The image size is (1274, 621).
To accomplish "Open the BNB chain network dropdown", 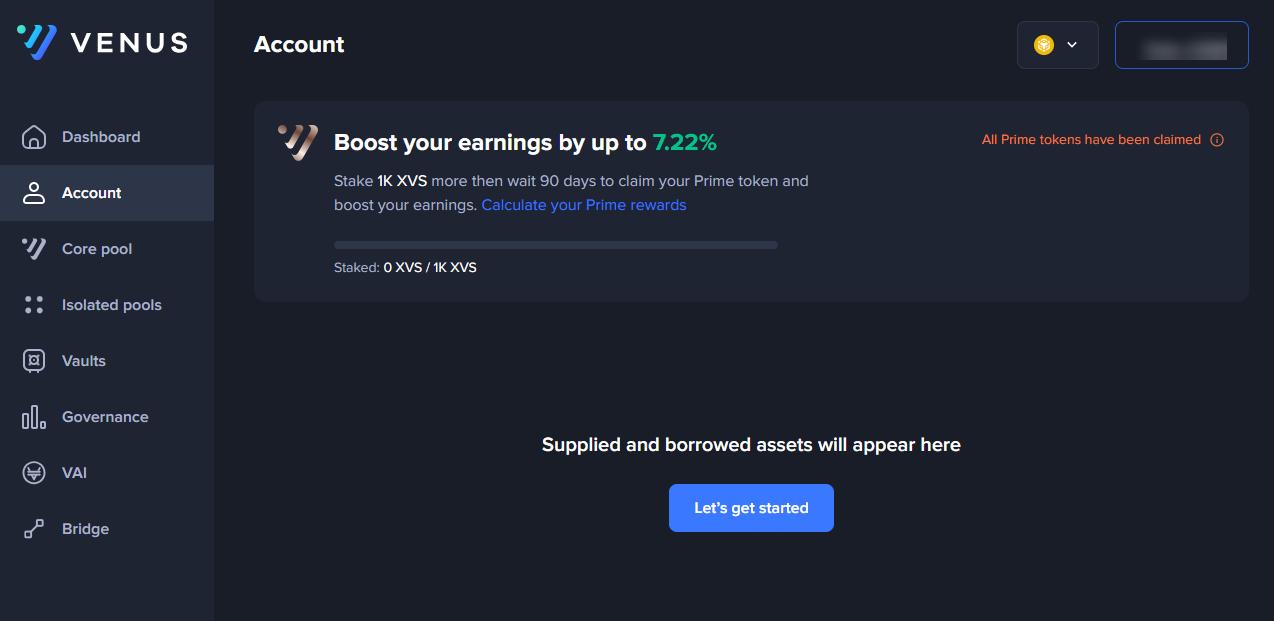I will [x=1057, y=45].
